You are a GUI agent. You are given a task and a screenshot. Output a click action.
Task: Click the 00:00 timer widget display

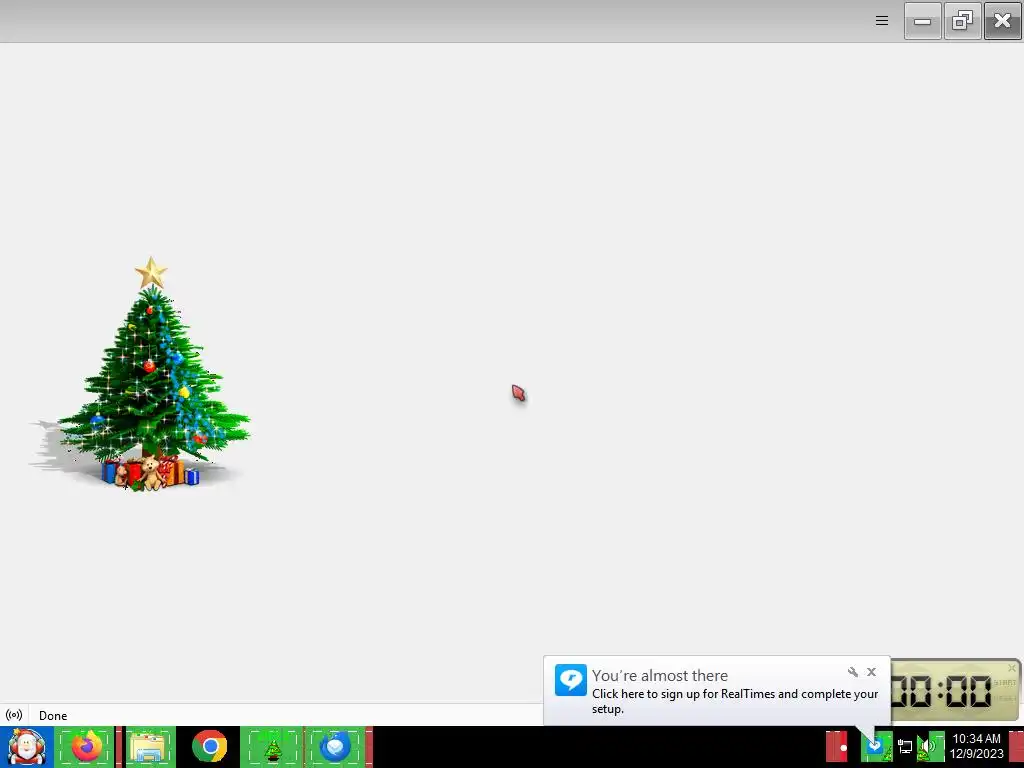pos(941,691)
